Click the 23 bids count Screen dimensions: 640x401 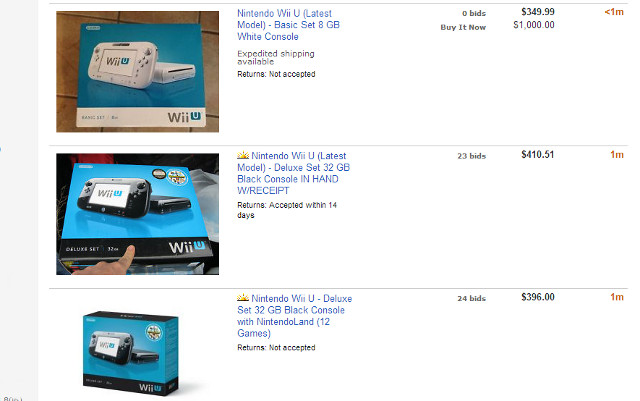coord(471,156)
